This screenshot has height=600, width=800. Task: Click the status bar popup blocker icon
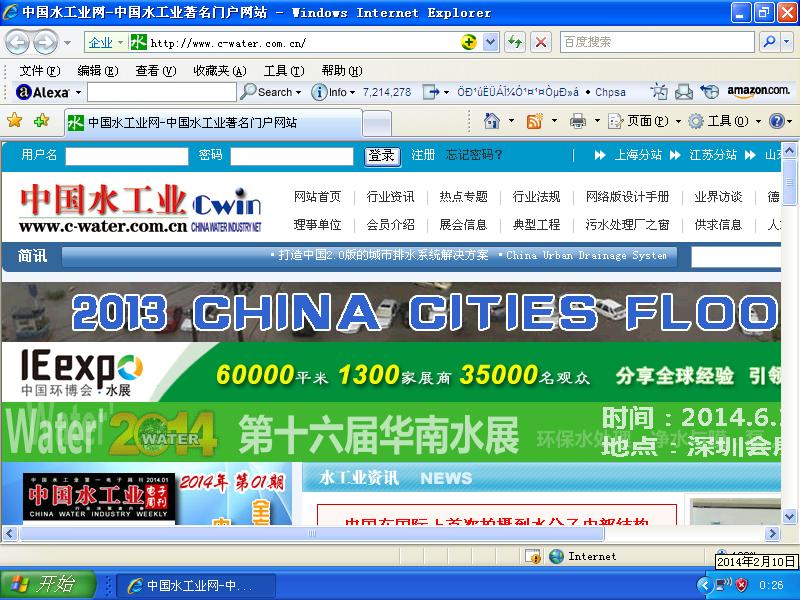tap(533, 556)
